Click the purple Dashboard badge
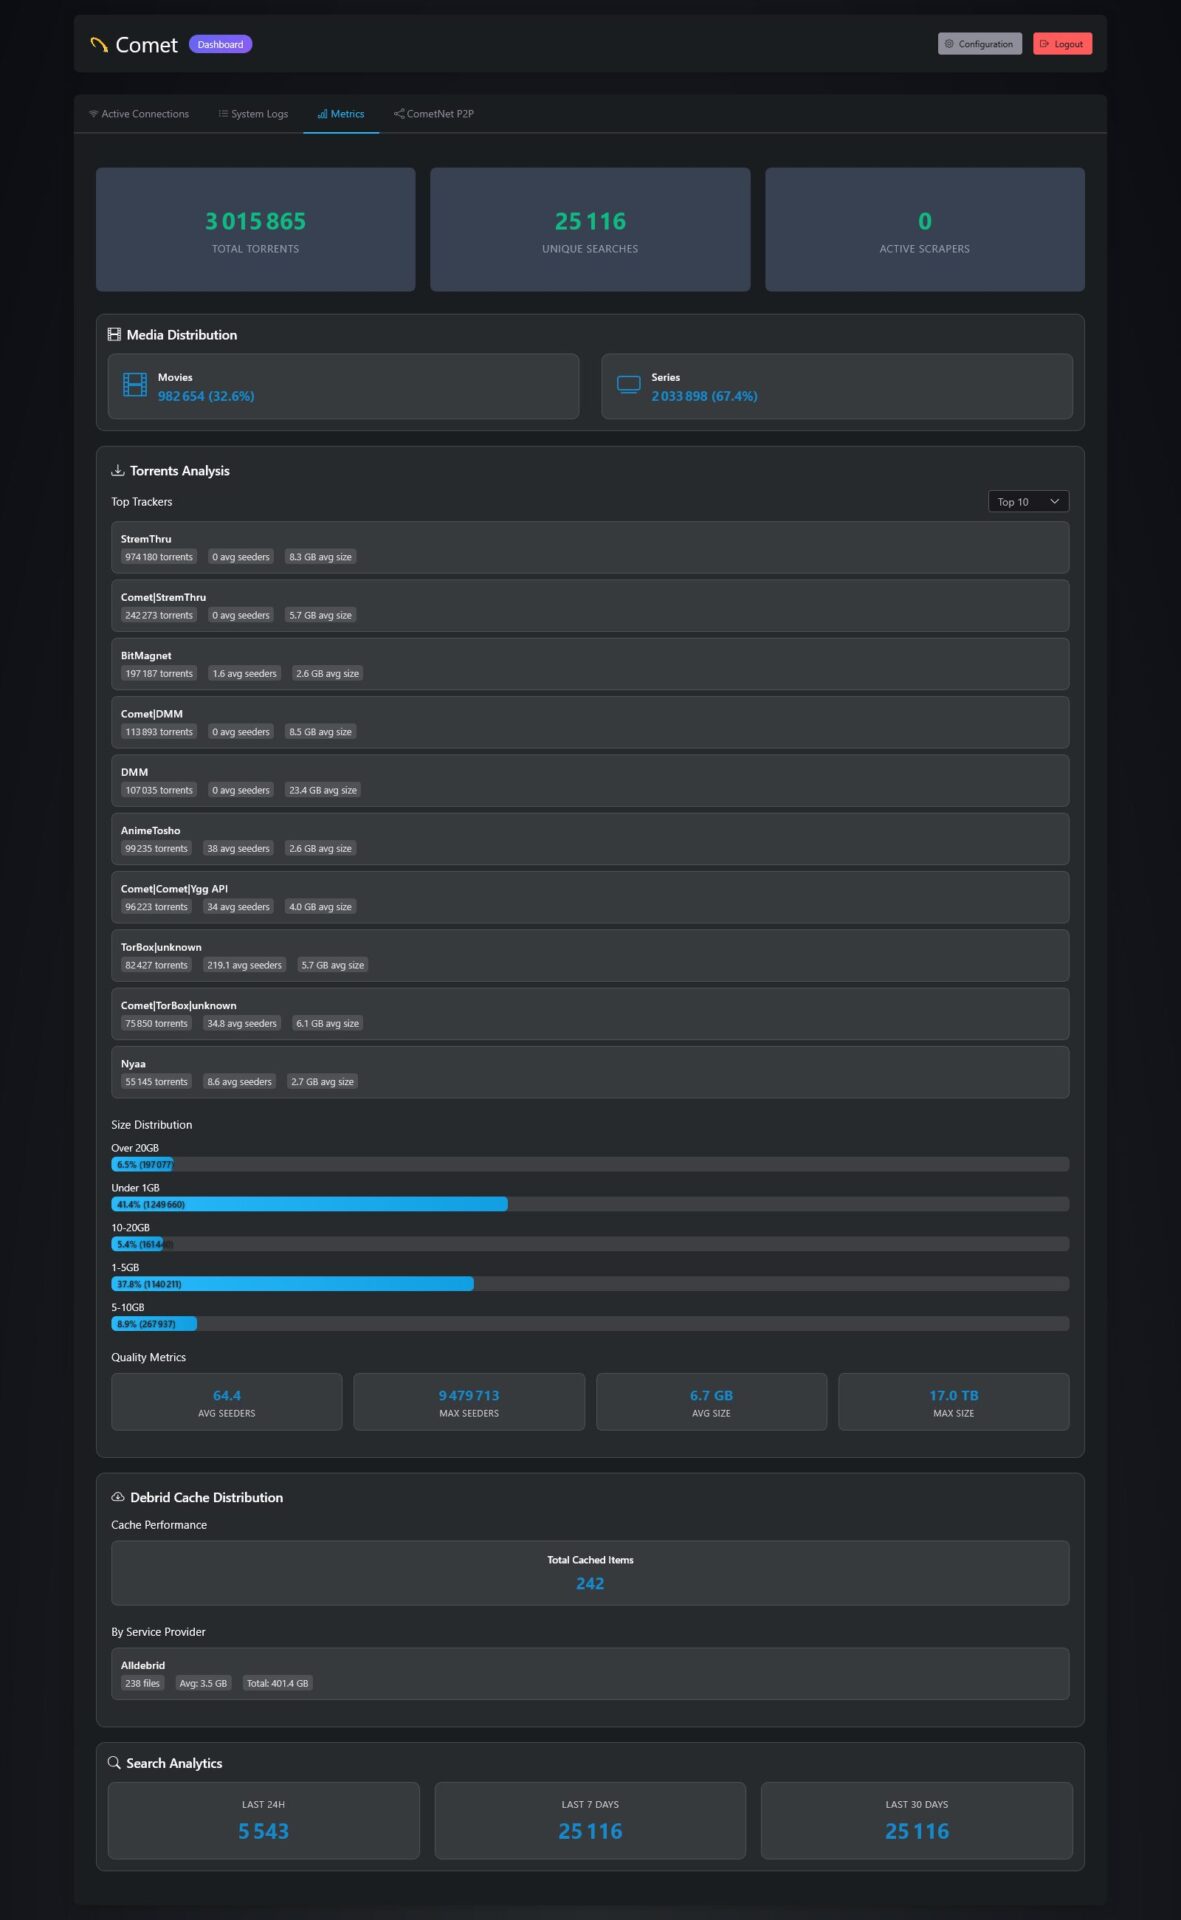 [x=220, y=45]
